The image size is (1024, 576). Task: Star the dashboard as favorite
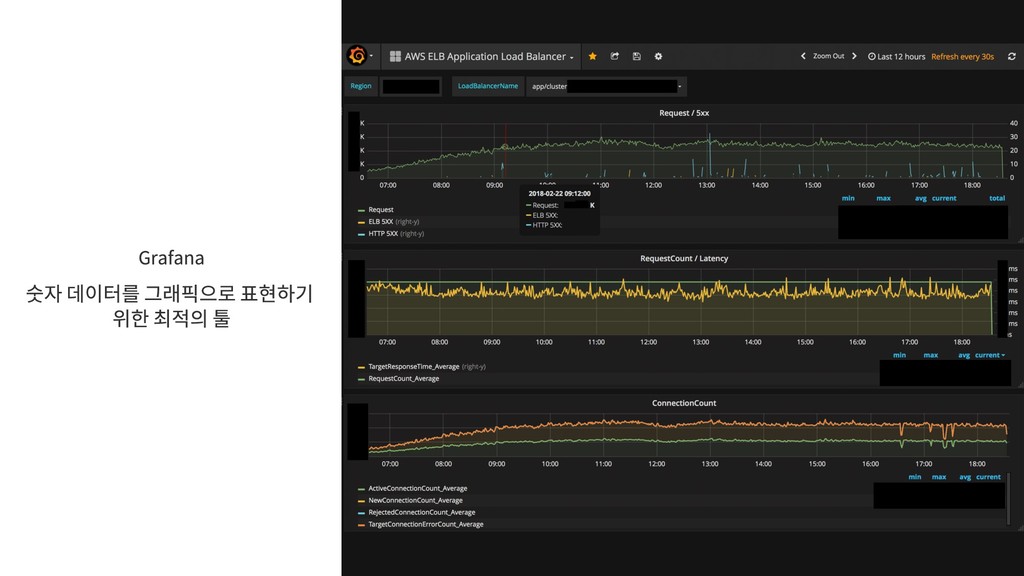pos(592,56)
